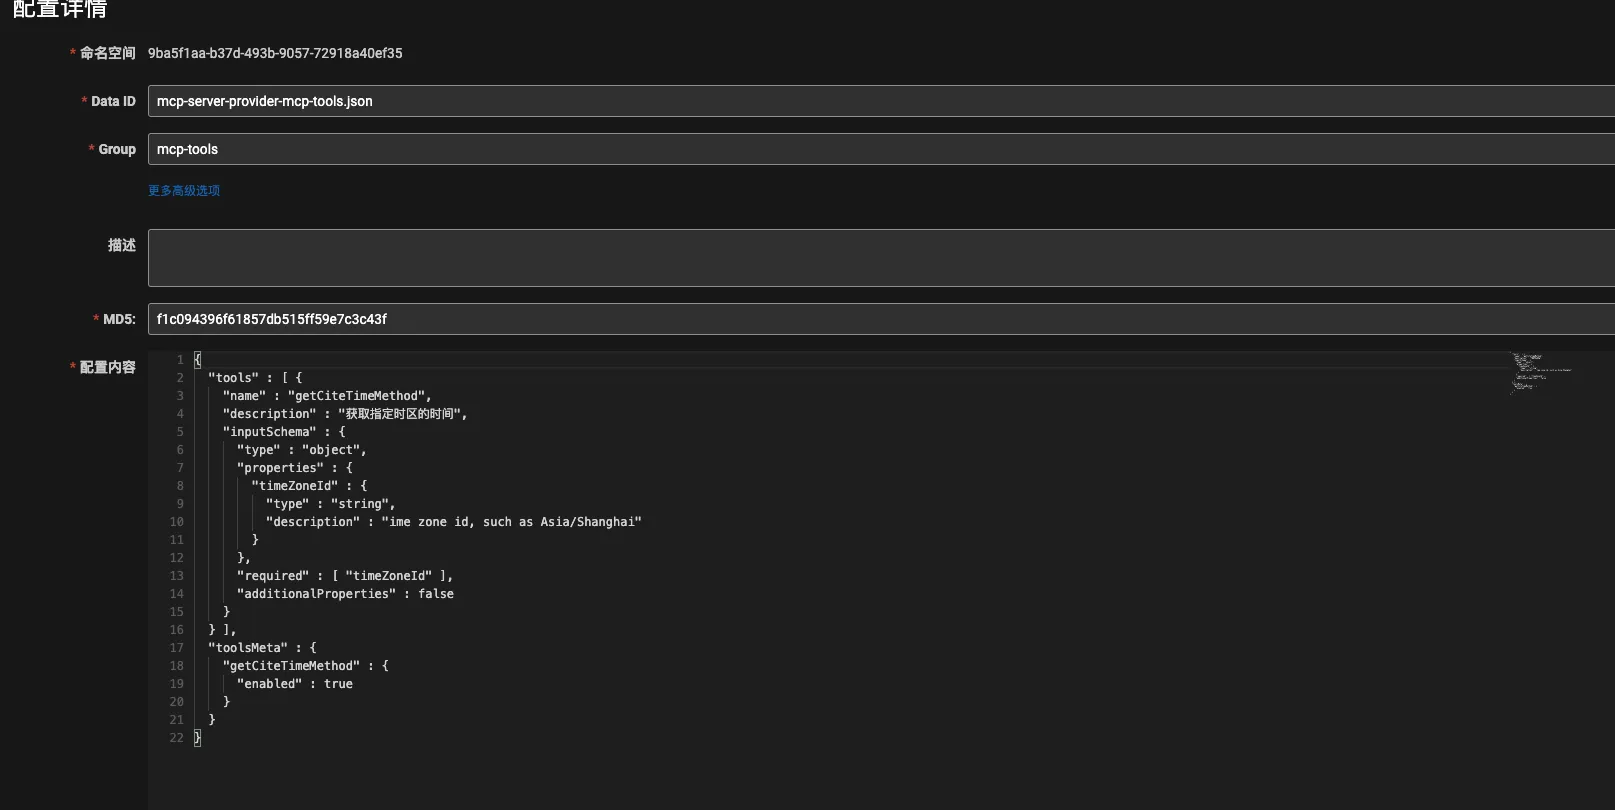Click the Group field containing mcp-tools

coord(880,149)
